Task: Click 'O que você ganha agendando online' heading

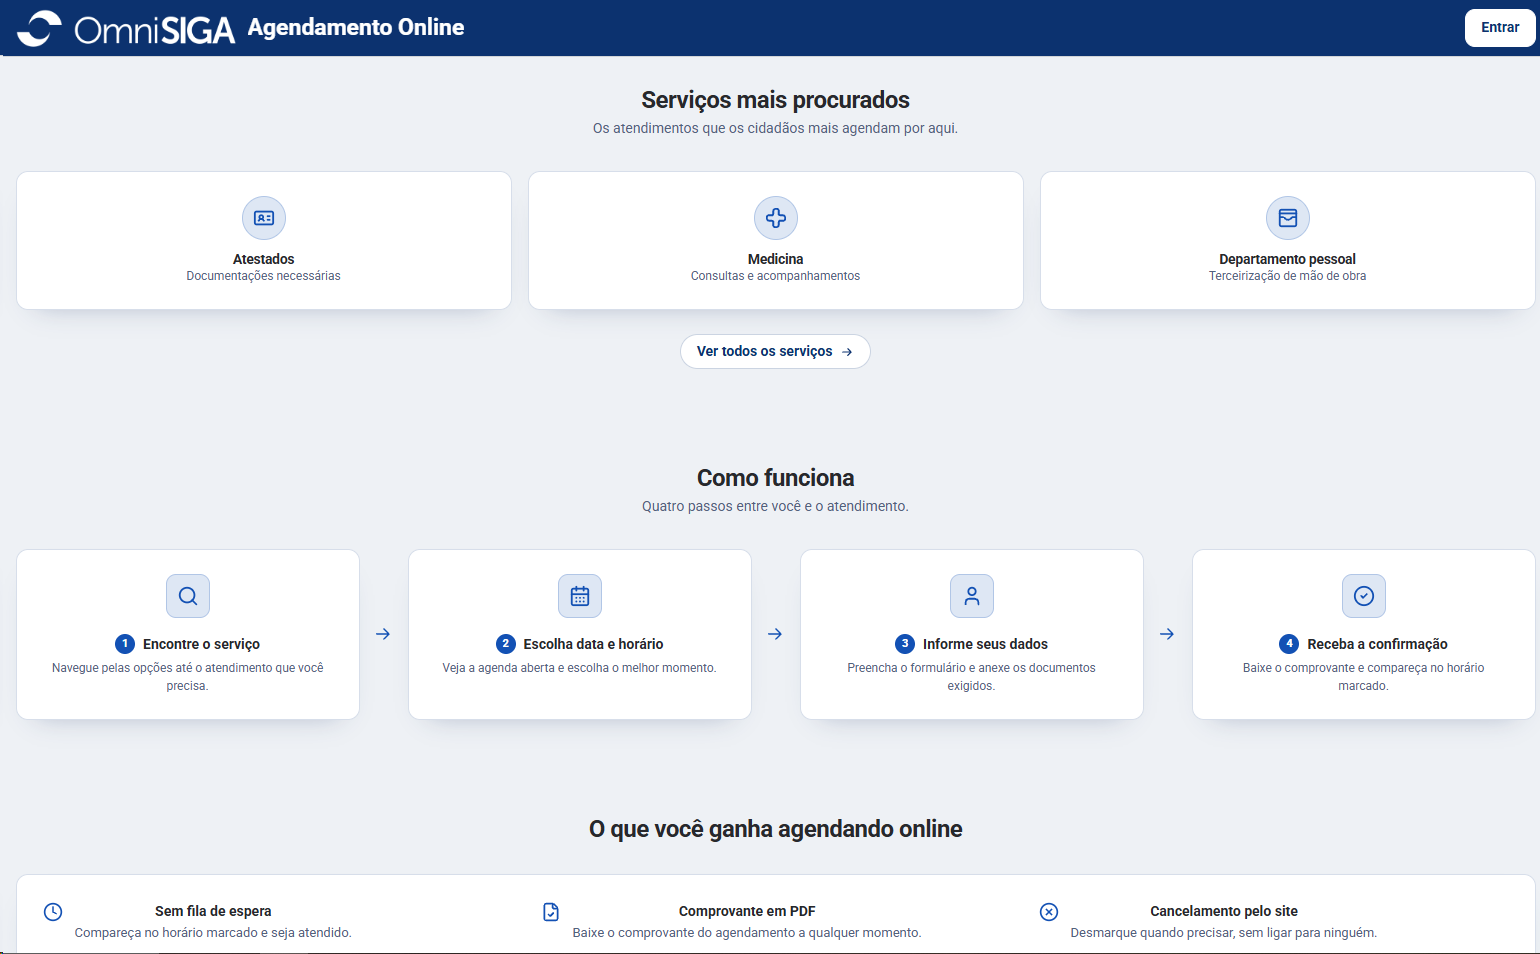Action: (776, 829)
